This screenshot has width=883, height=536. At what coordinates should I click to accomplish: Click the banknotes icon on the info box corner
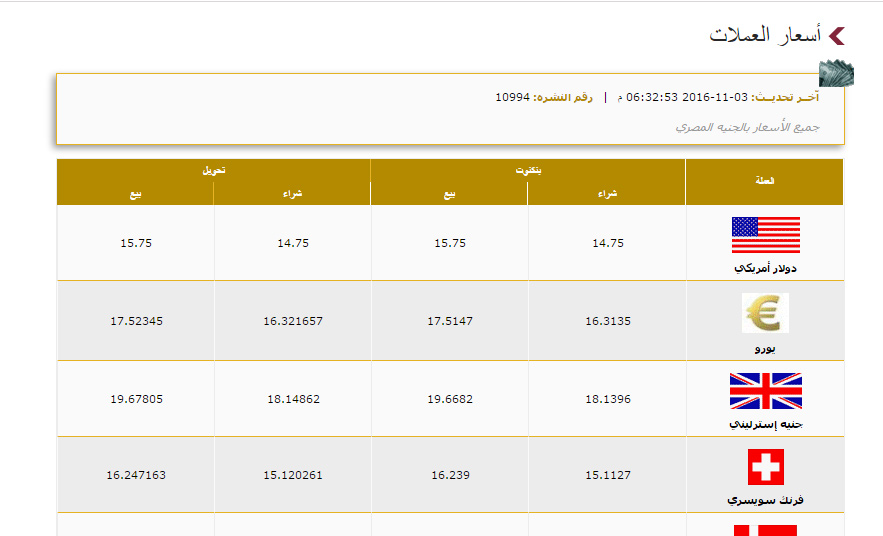click(x=836, y=73)
